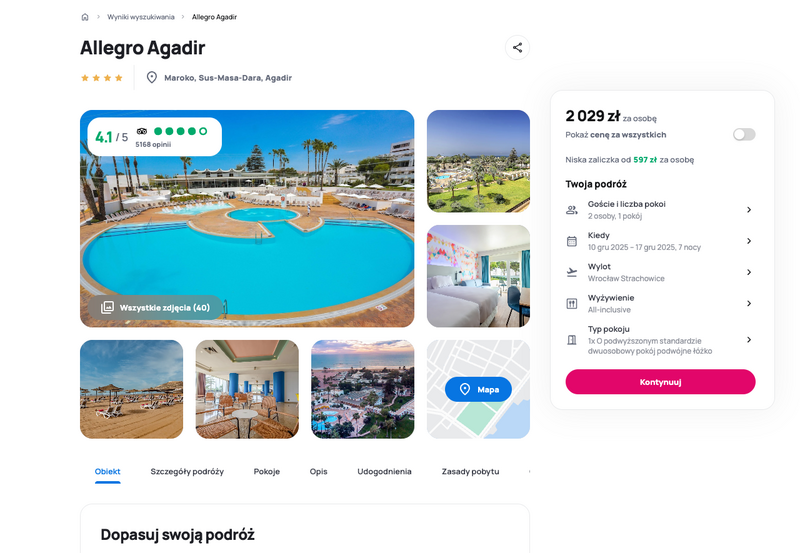Viewport: 800px width, 553px height.
Task: Expand the Wylot departure airport chevron
Action: (x=749, y=272)
